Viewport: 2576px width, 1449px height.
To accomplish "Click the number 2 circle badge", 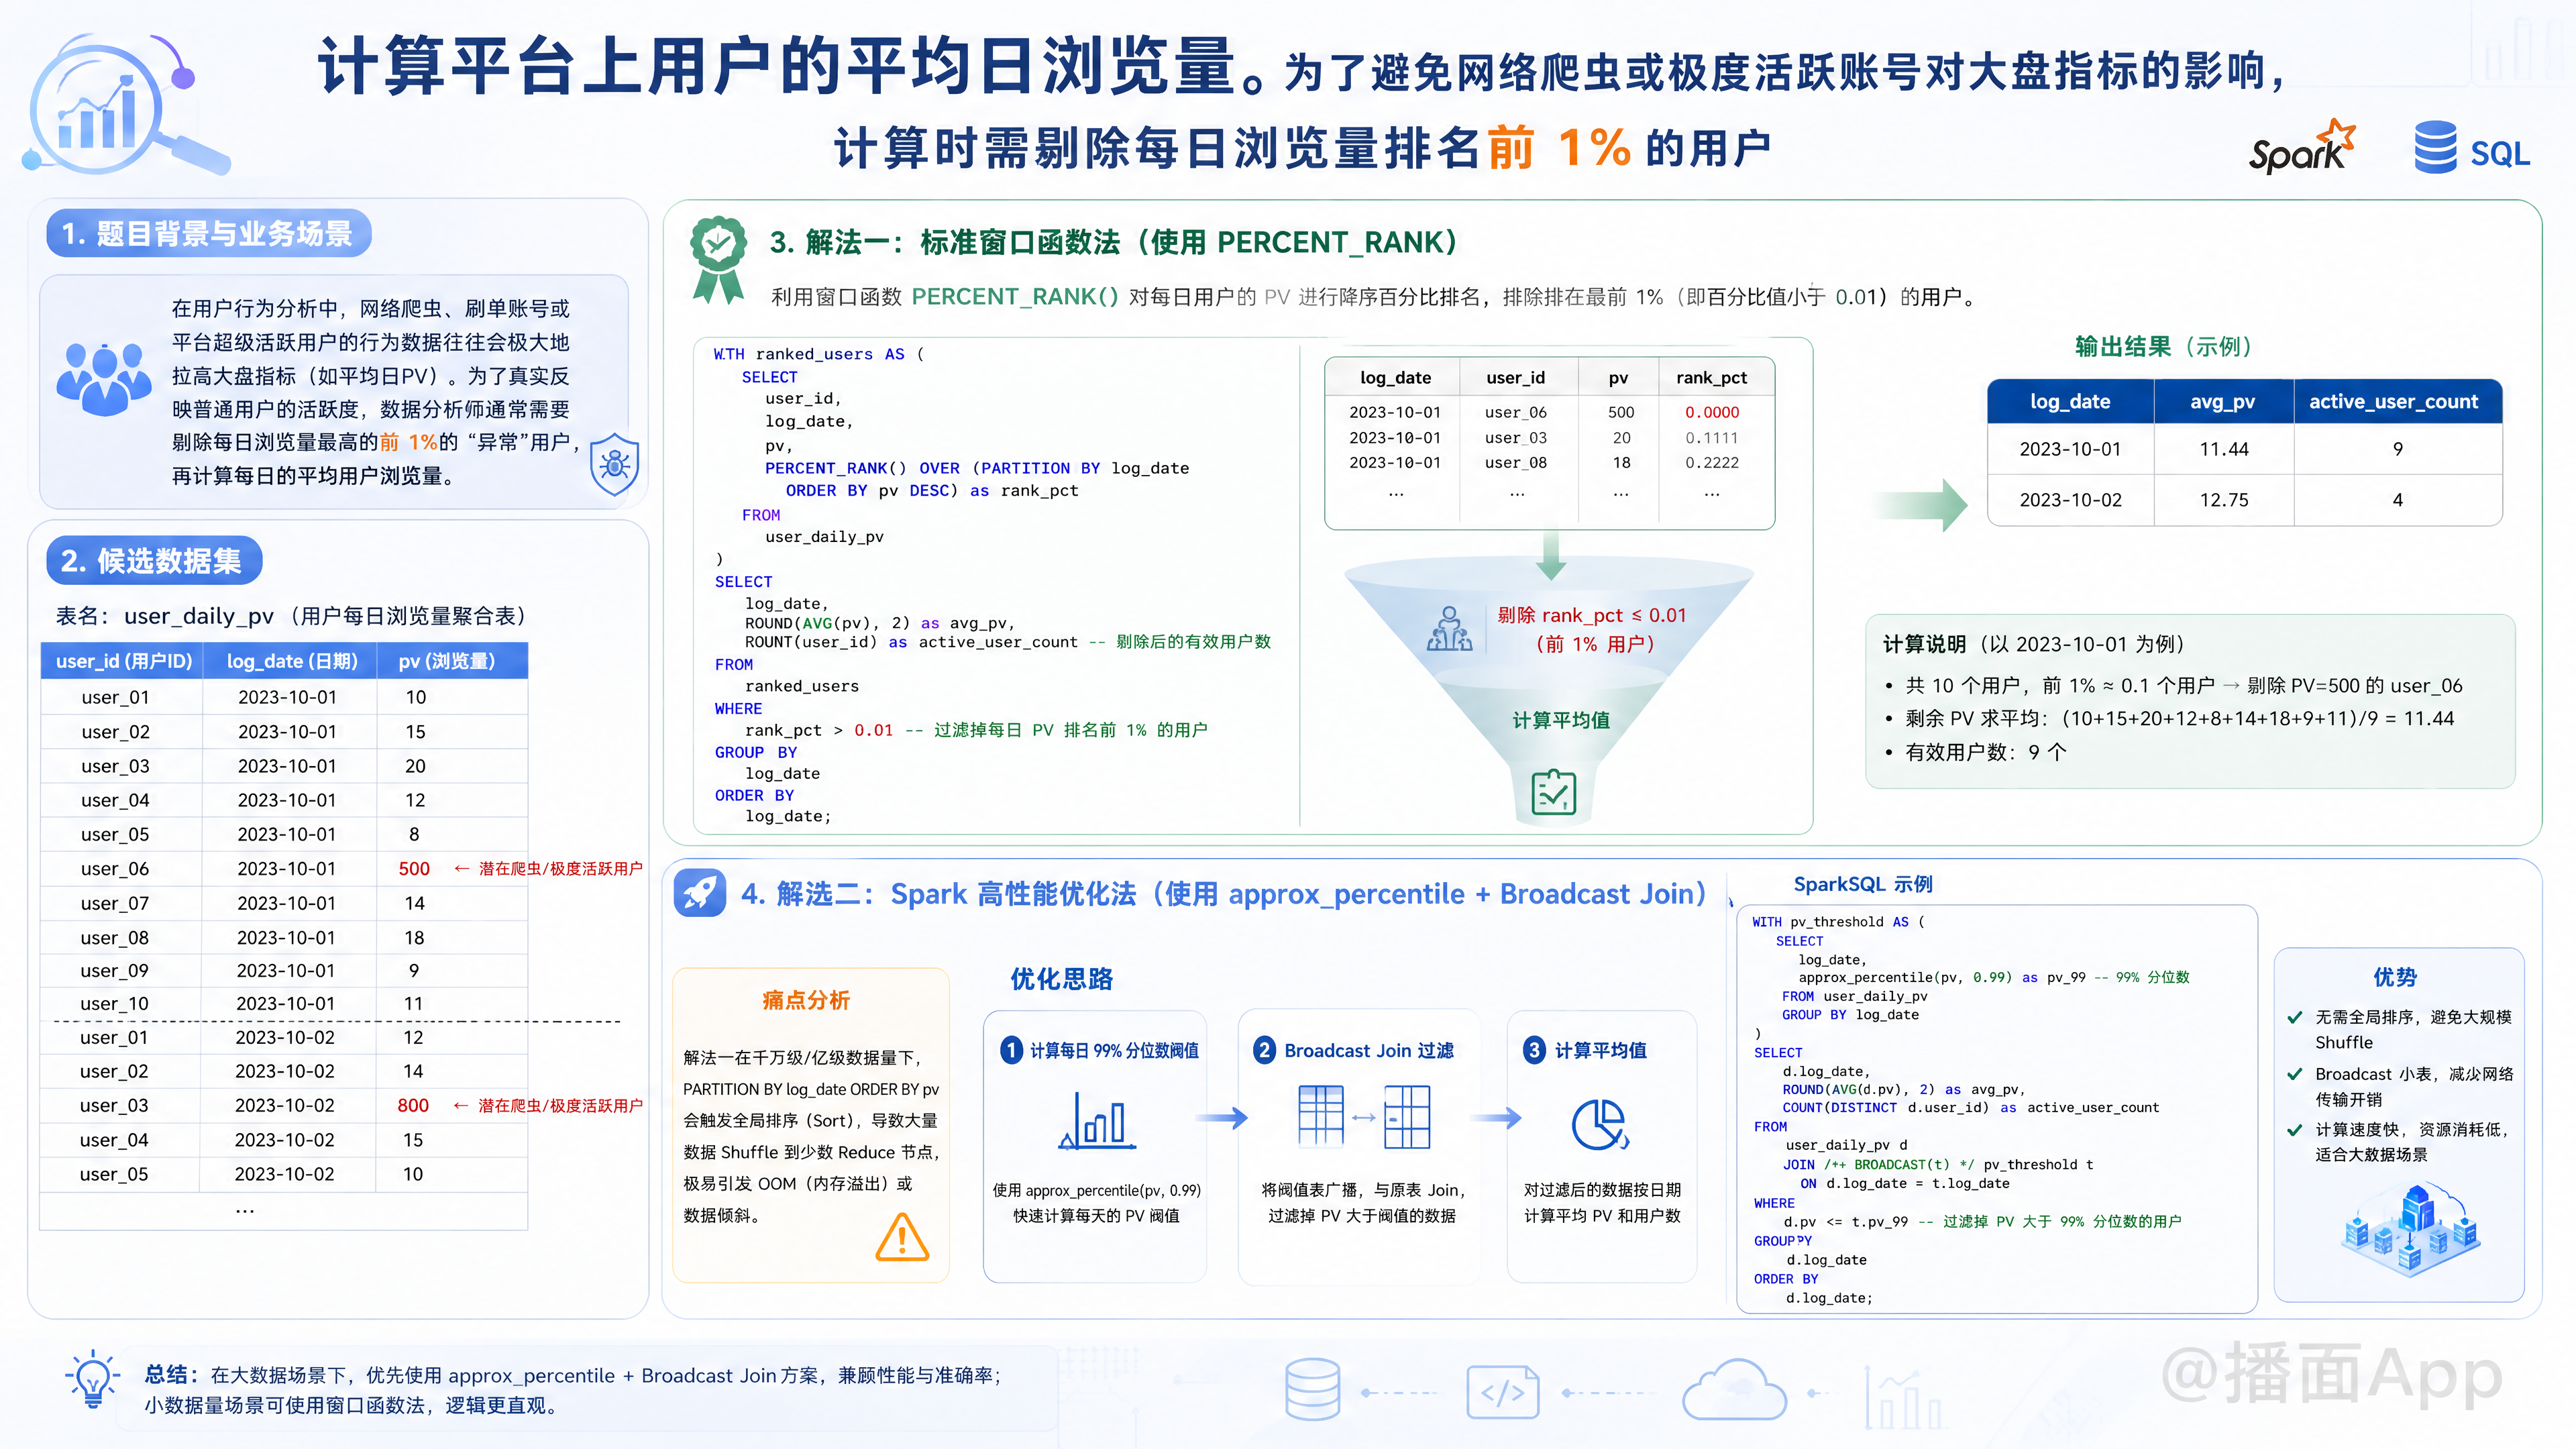I will tap(1264, 1050).
